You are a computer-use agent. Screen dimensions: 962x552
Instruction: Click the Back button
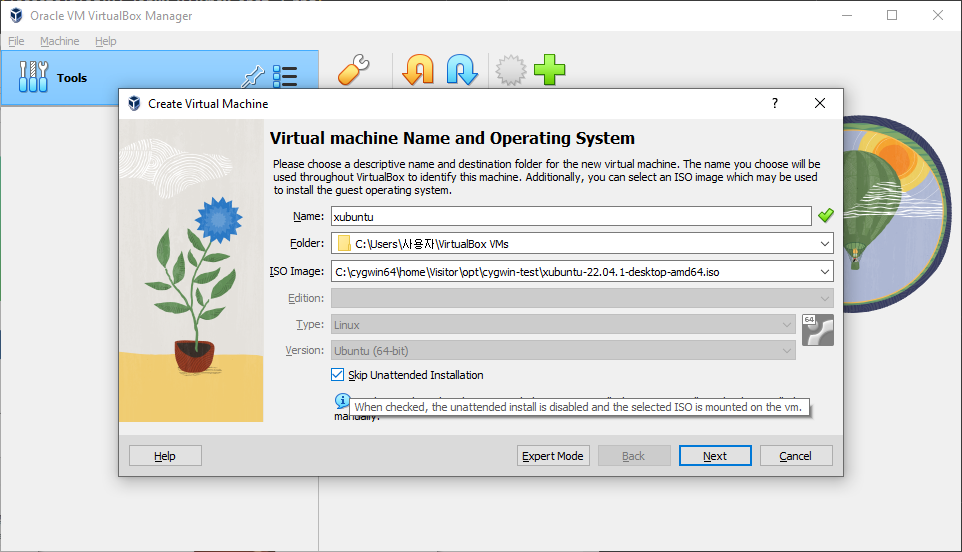[x=634, y=456]
